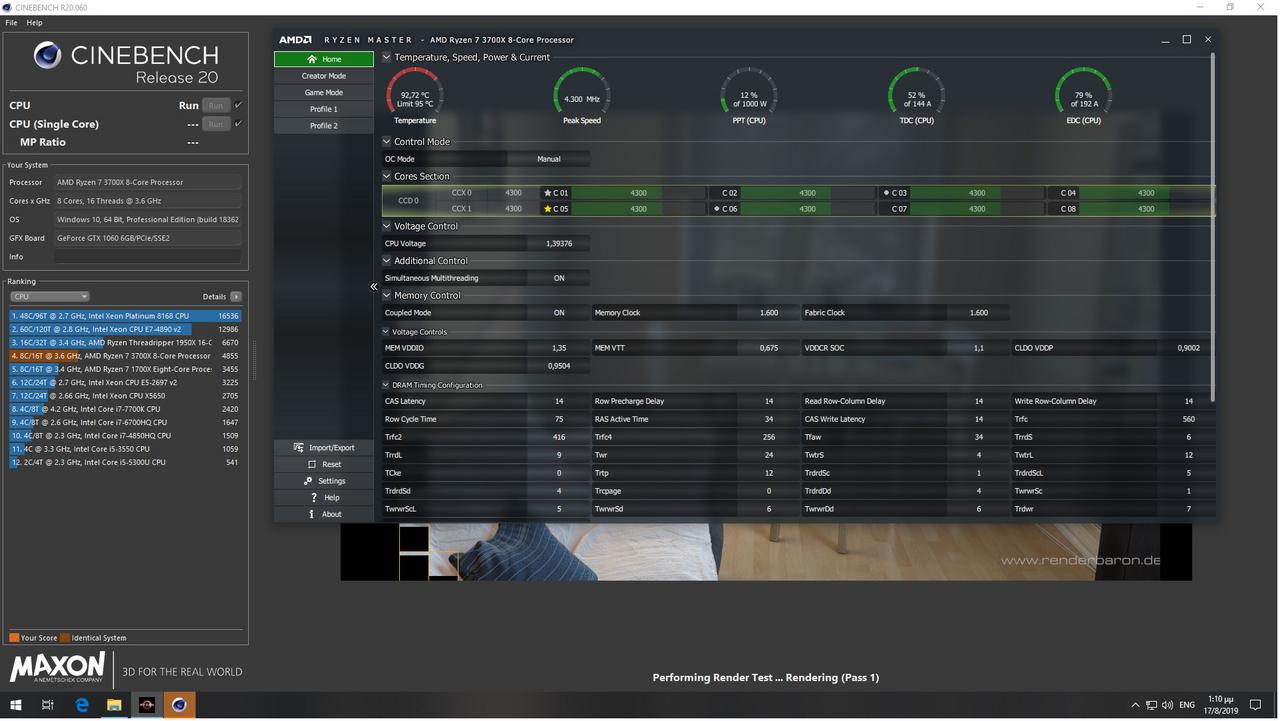
Task: Select Profile 1 in Ryzen Master
Action: point(324,109)
